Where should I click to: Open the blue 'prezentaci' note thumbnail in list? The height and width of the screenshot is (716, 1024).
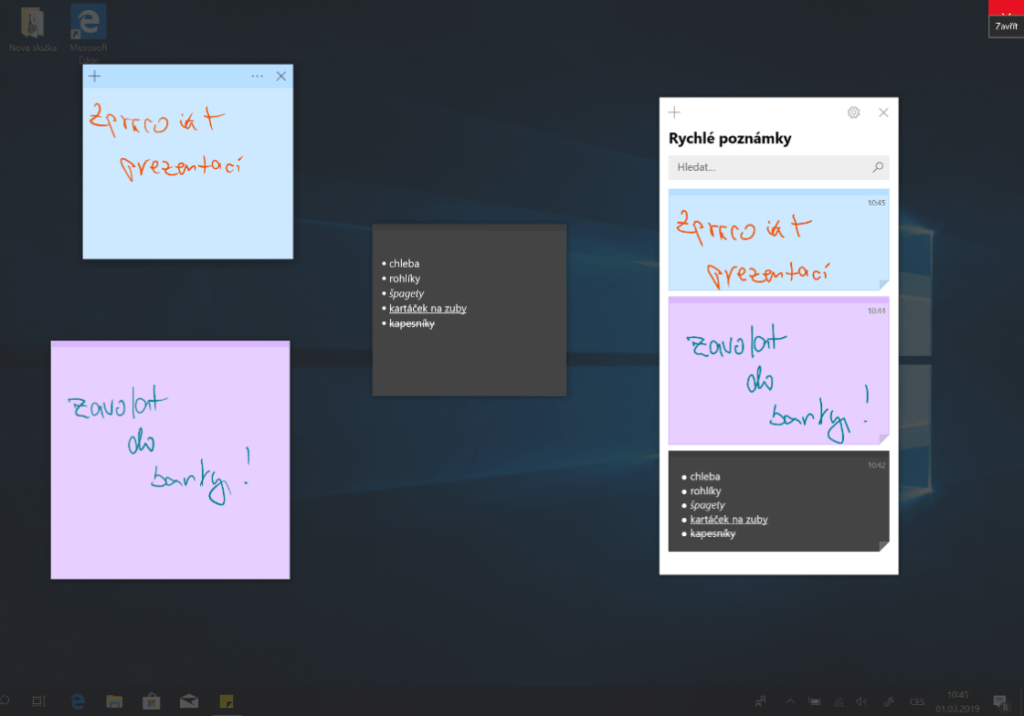pos(778,240)
